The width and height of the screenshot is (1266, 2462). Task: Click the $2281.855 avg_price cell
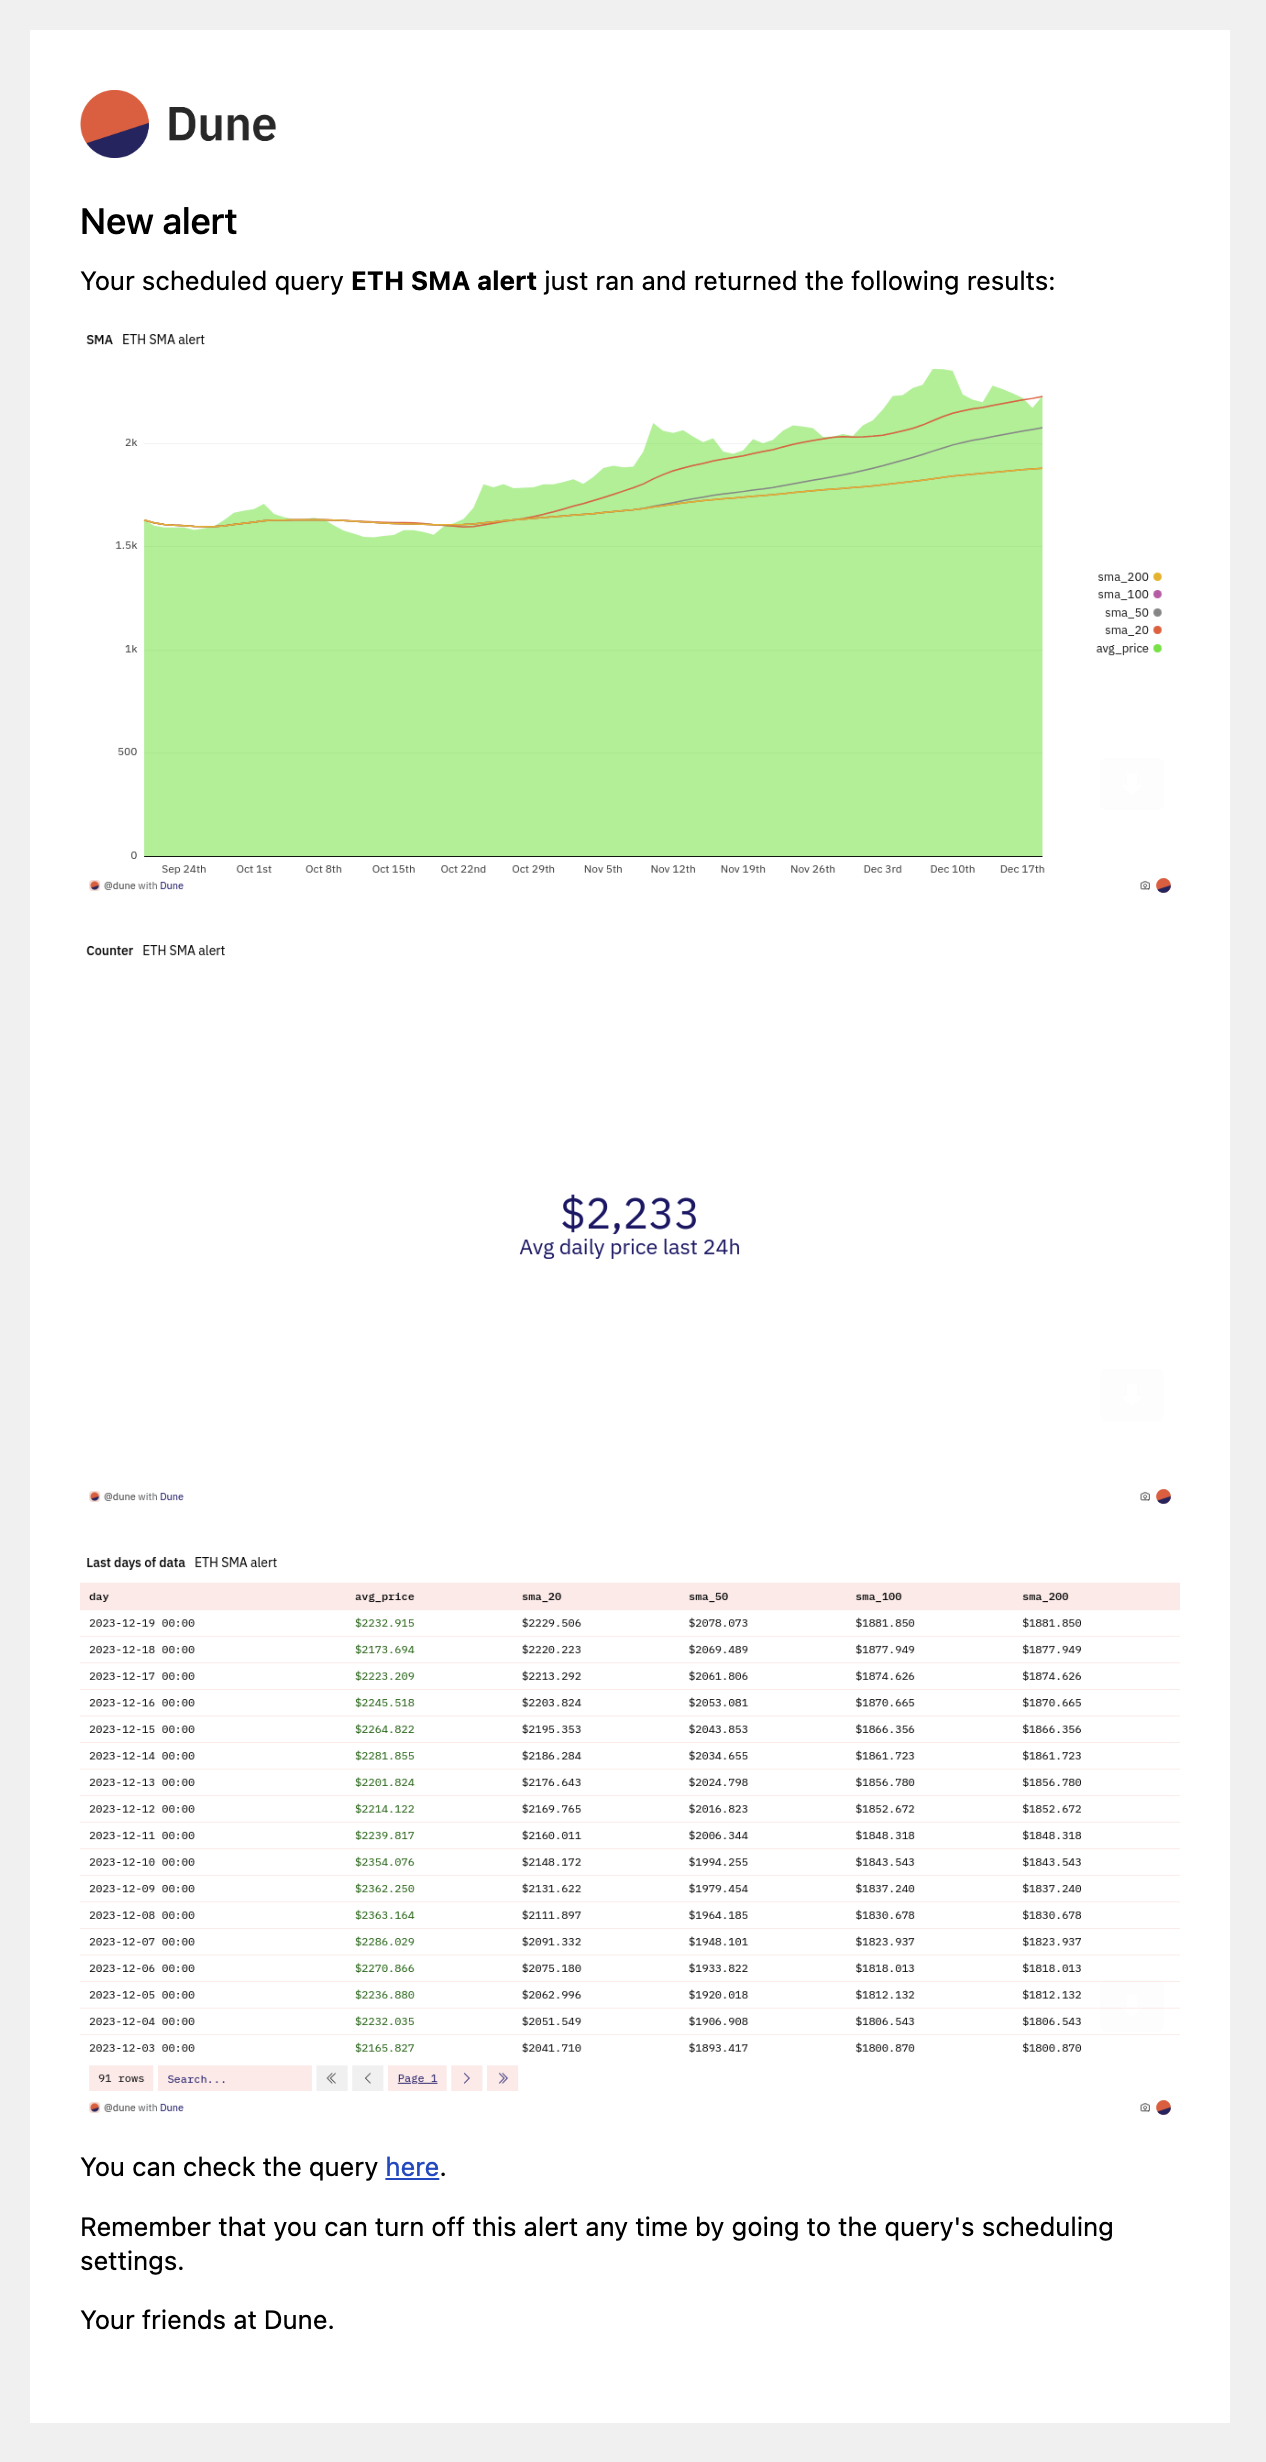[x=384, y=1756]
